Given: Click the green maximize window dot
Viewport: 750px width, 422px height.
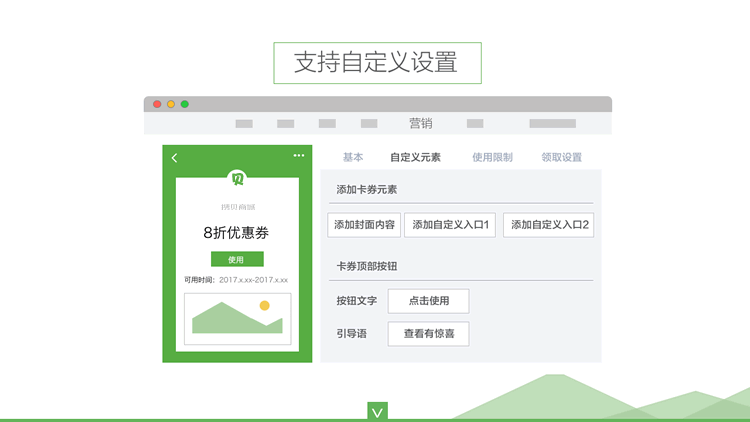Looking at the screenshot, I should tap(185, 104).
